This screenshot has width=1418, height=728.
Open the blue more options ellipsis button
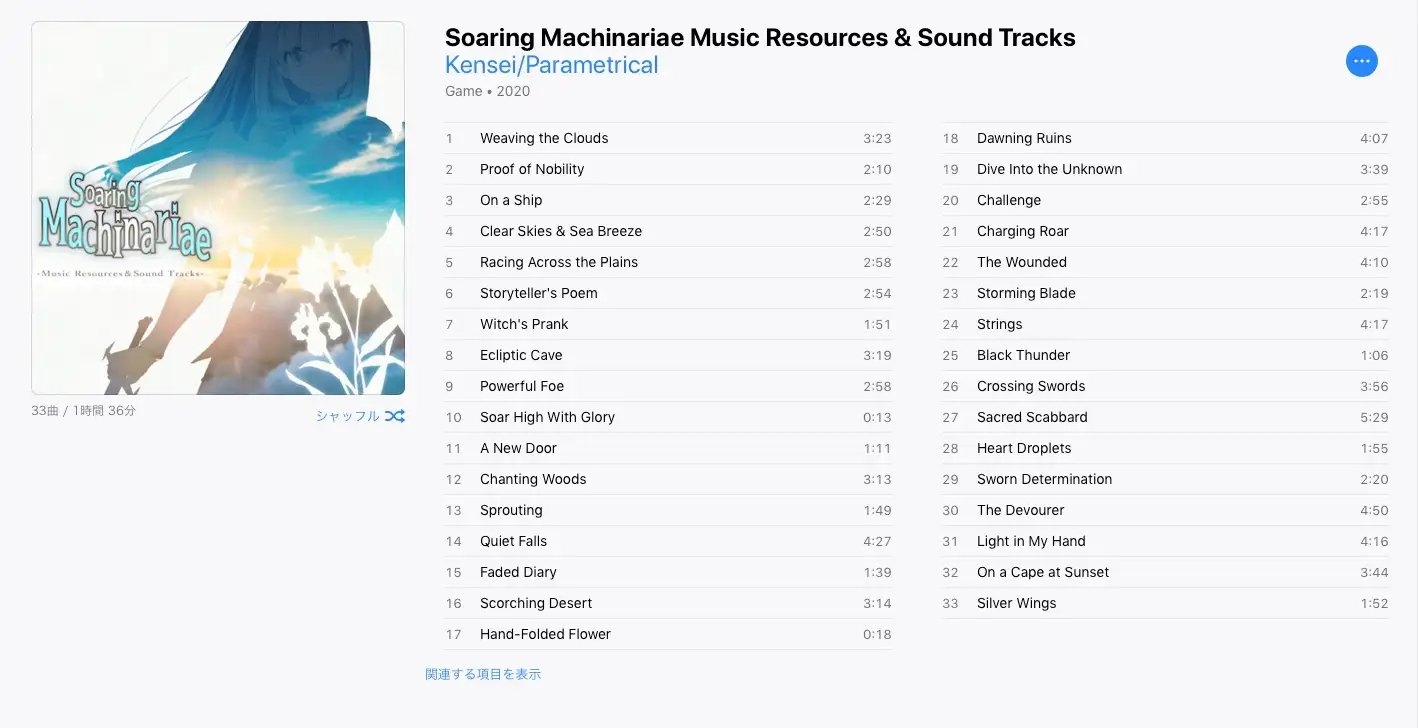coord(1361,61)
